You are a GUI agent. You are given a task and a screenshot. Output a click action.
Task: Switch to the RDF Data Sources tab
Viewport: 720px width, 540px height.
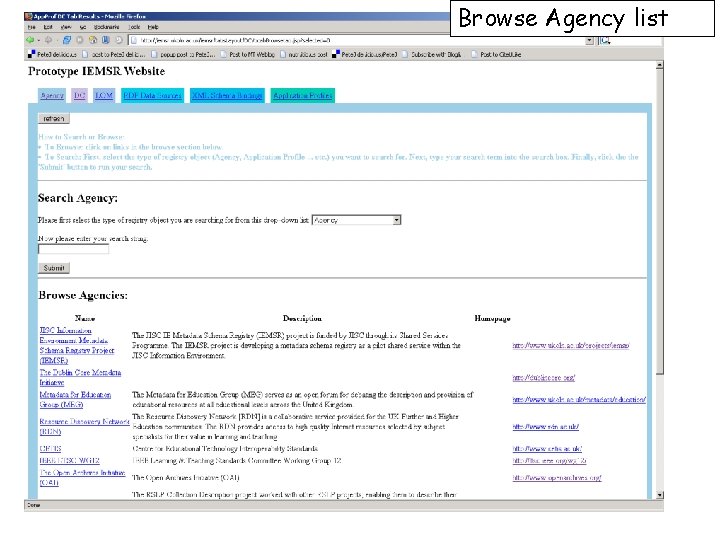coord(152,96)
